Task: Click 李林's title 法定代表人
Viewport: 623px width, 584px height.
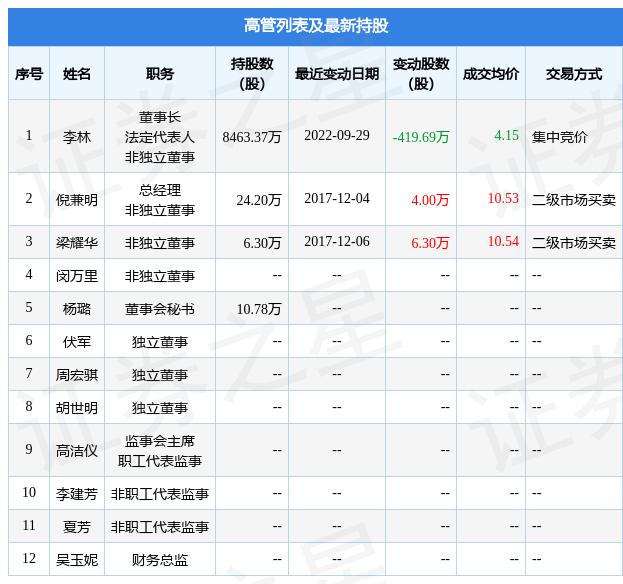Action: click(x=160, y=137)
